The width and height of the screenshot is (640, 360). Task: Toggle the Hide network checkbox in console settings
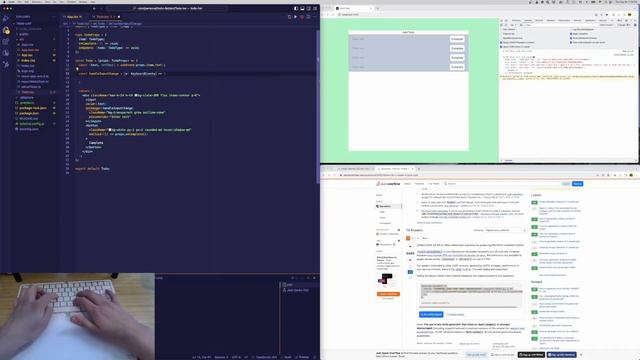(502, 29)
